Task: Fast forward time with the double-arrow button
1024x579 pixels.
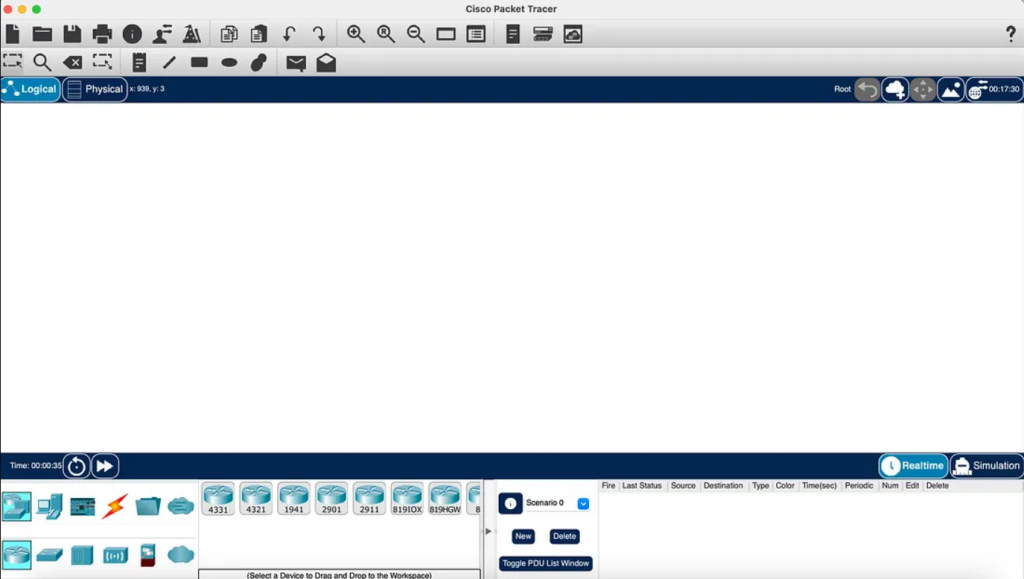Action: pyautogui.click(x=105, y=466)
